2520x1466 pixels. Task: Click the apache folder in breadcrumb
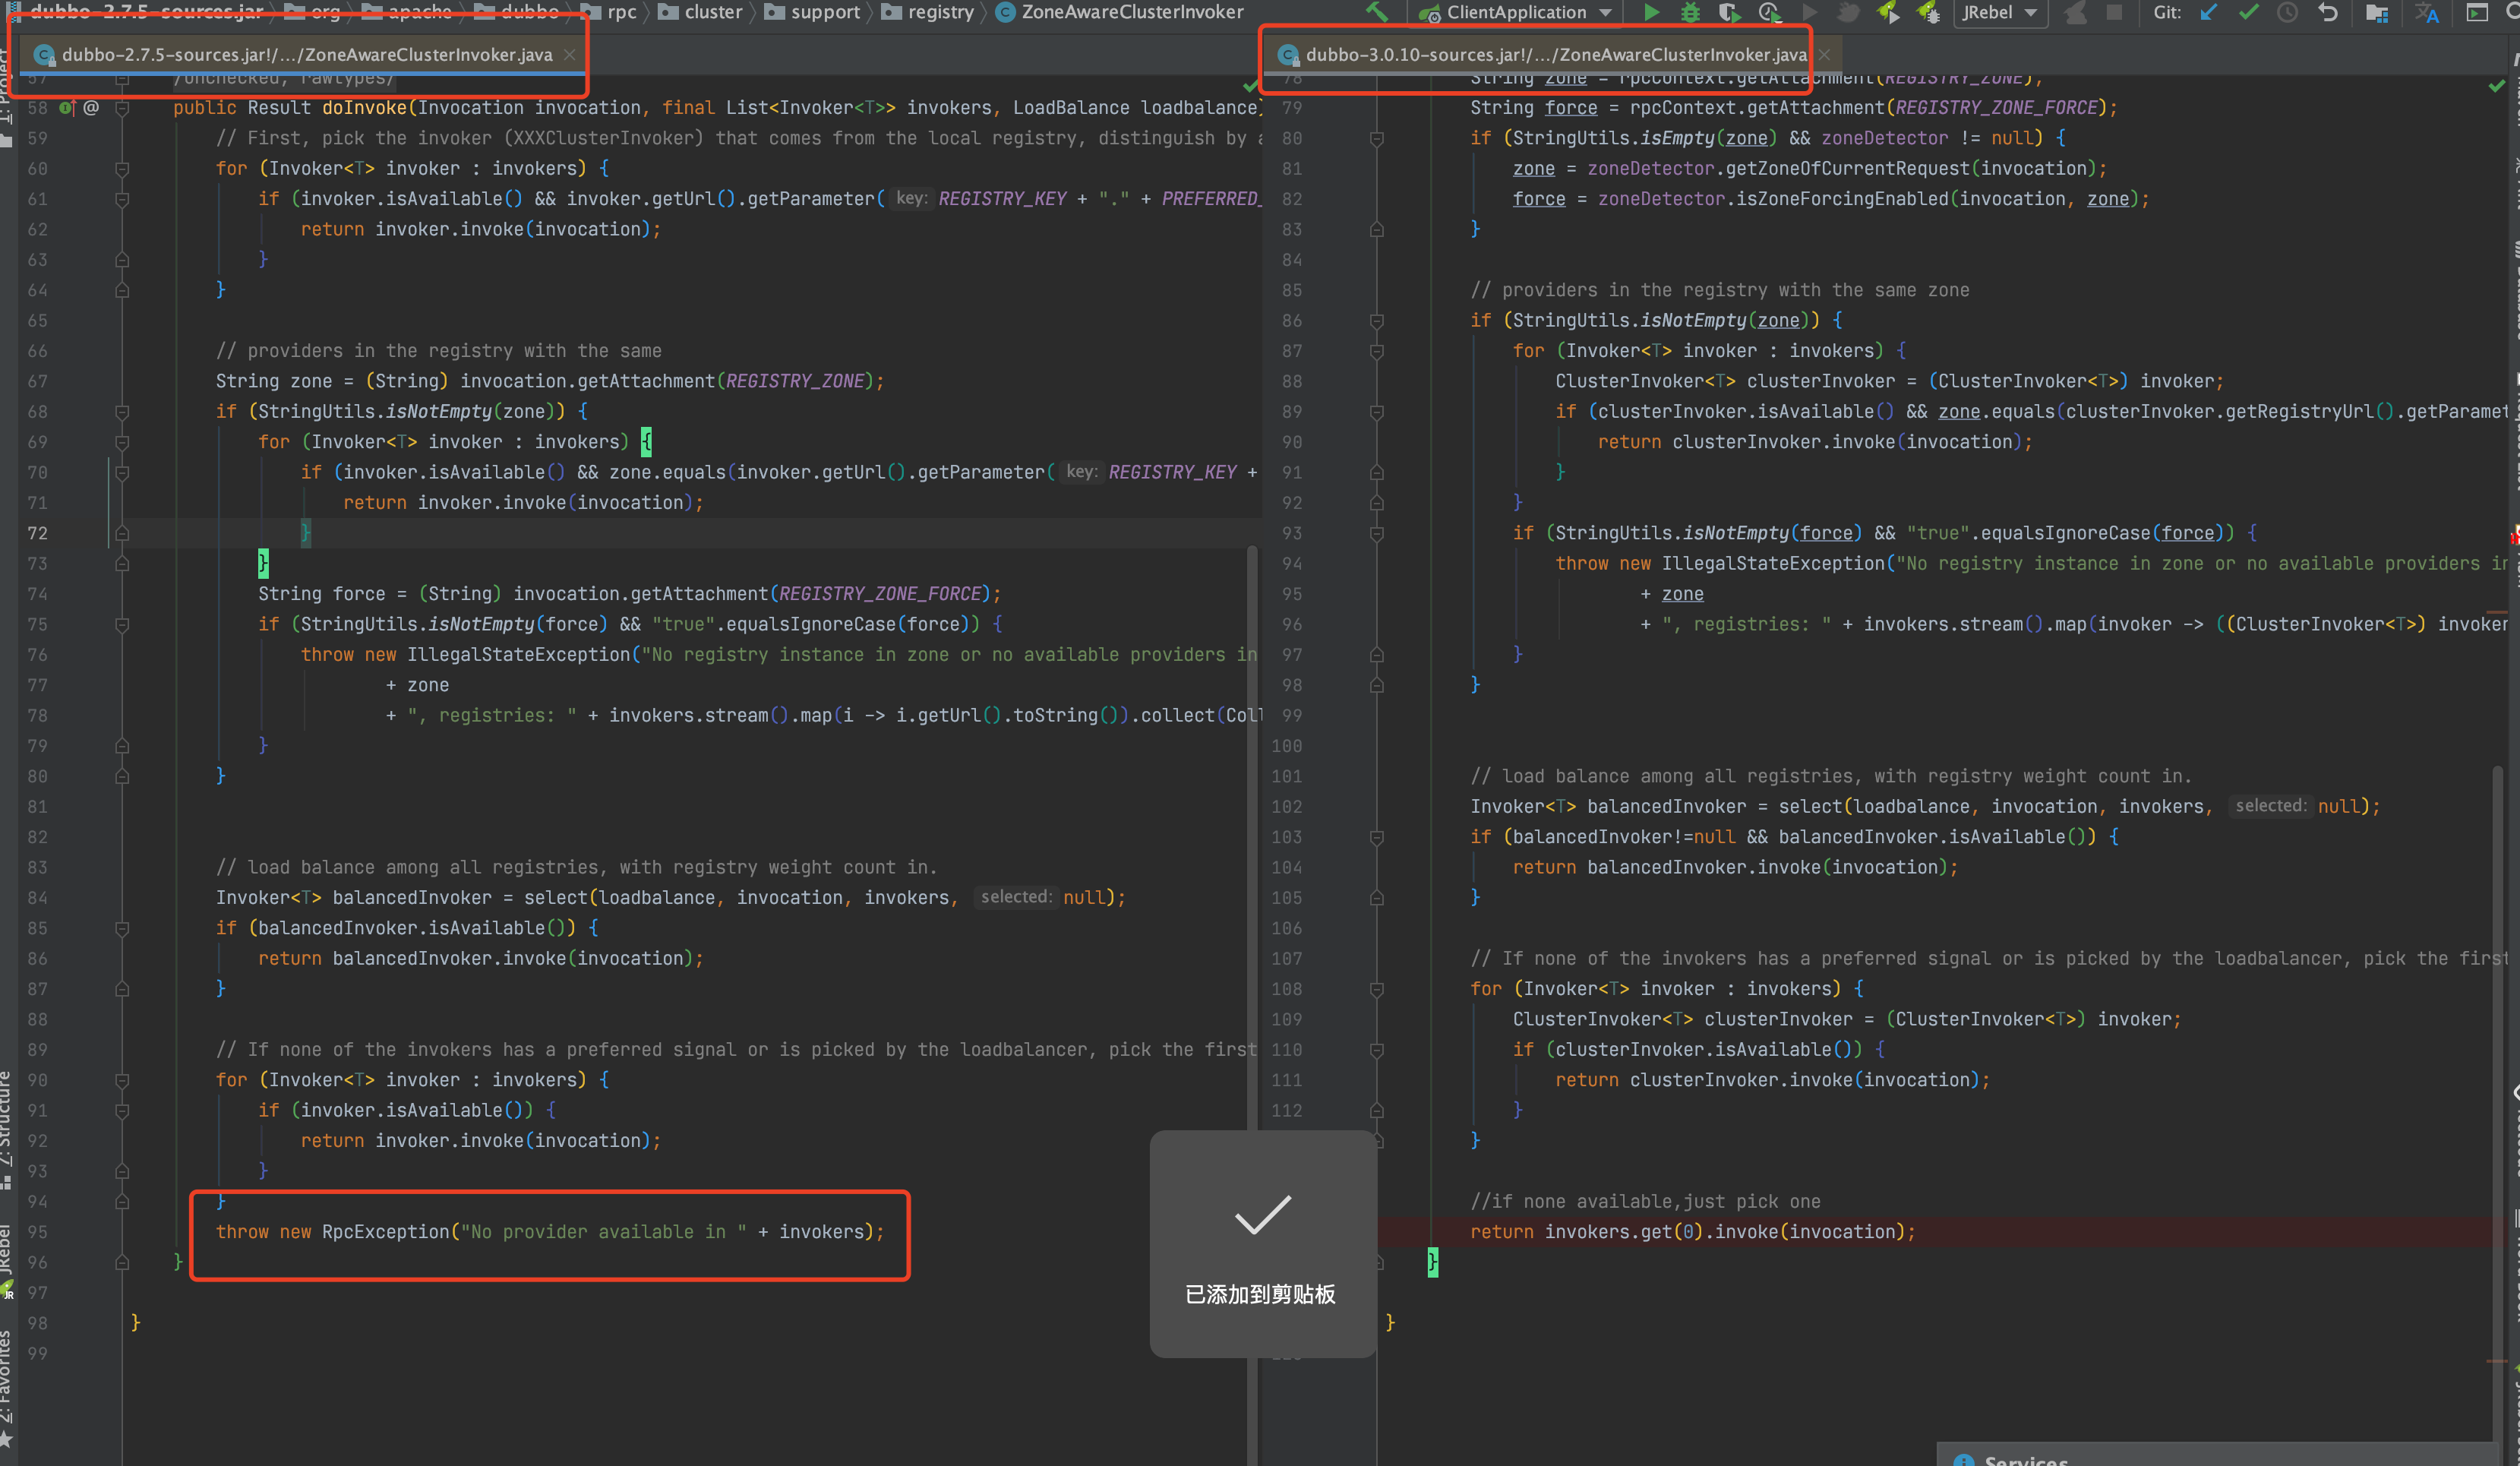(406, 12)
